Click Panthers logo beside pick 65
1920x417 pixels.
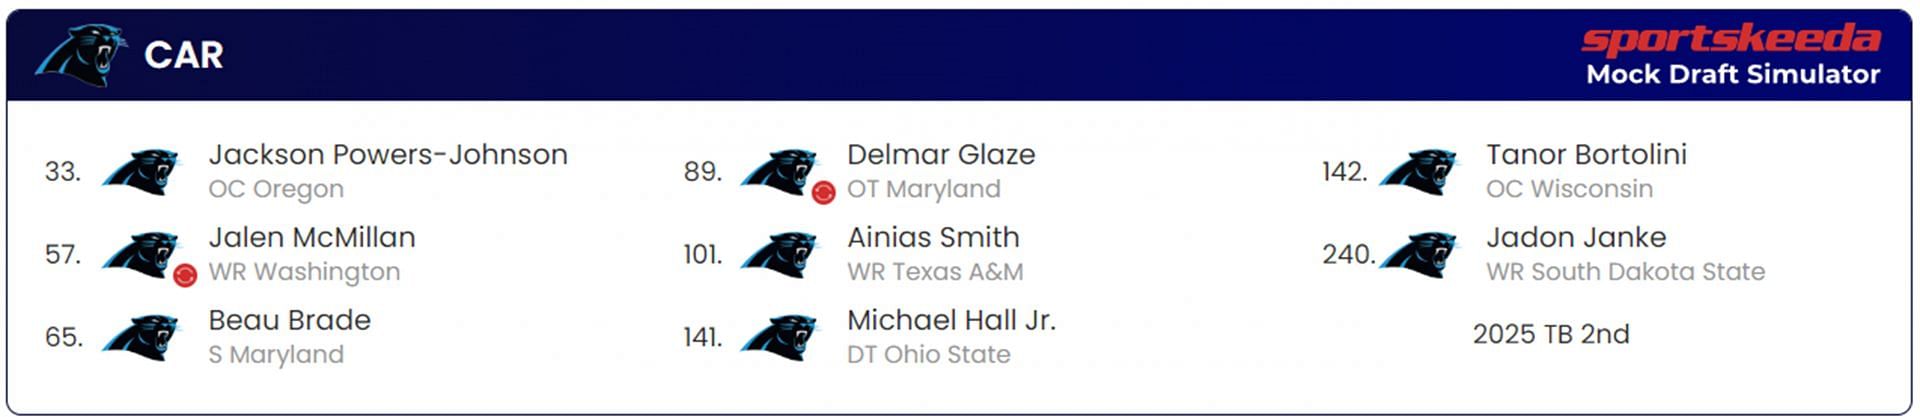tap(141, 338)
